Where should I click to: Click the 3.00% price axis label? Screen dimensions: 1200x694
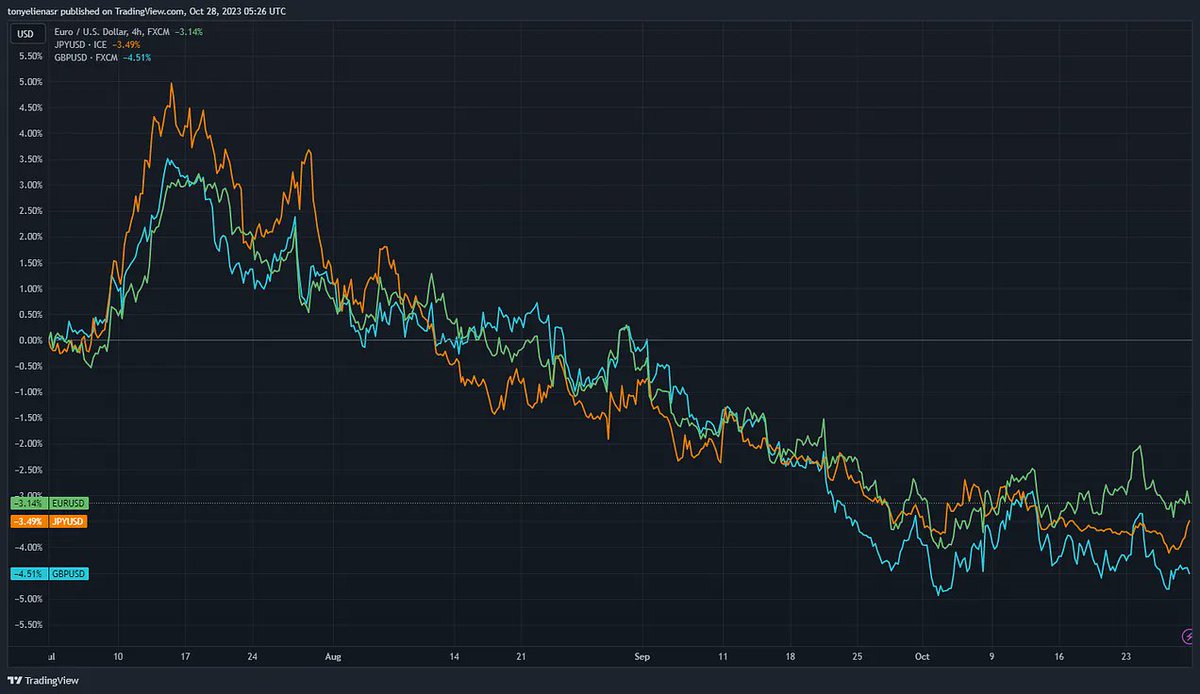[33, 185]
